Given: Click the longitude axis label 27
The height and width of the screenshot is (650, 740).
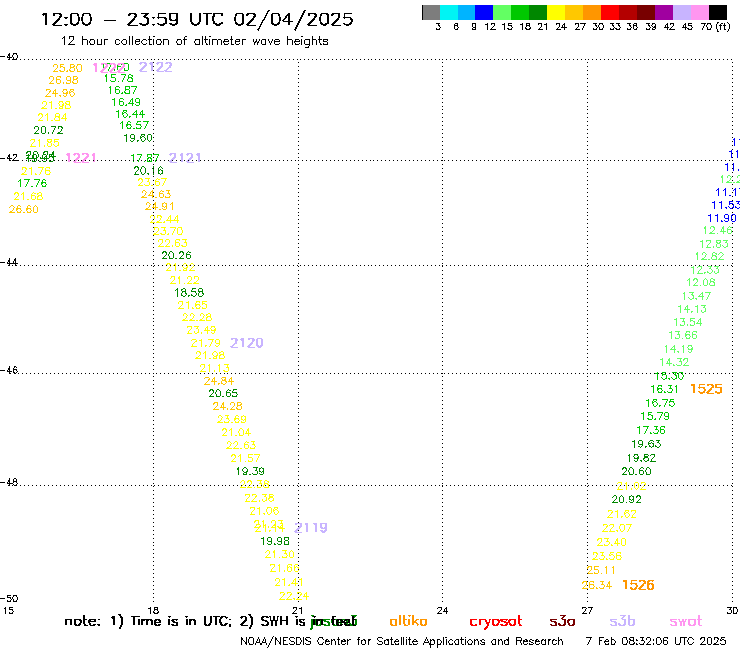Looking at the screenshot, I should coord(587,611).
